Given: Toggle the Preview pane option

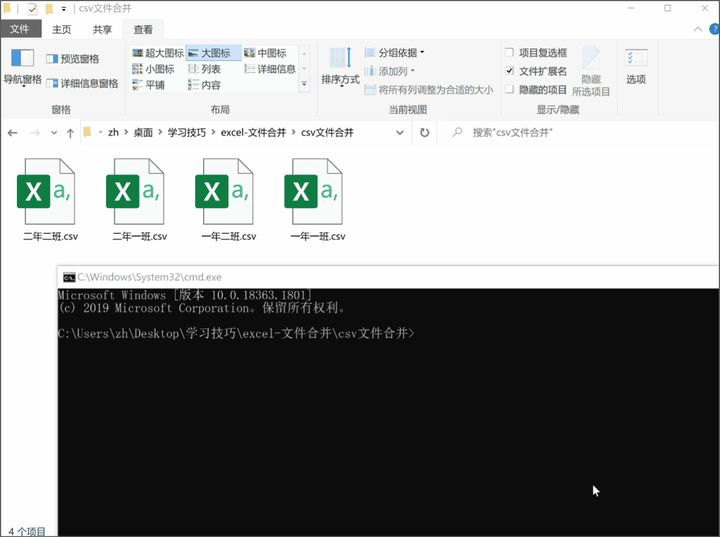Looking at the screenshot, I should coord(73,59).
